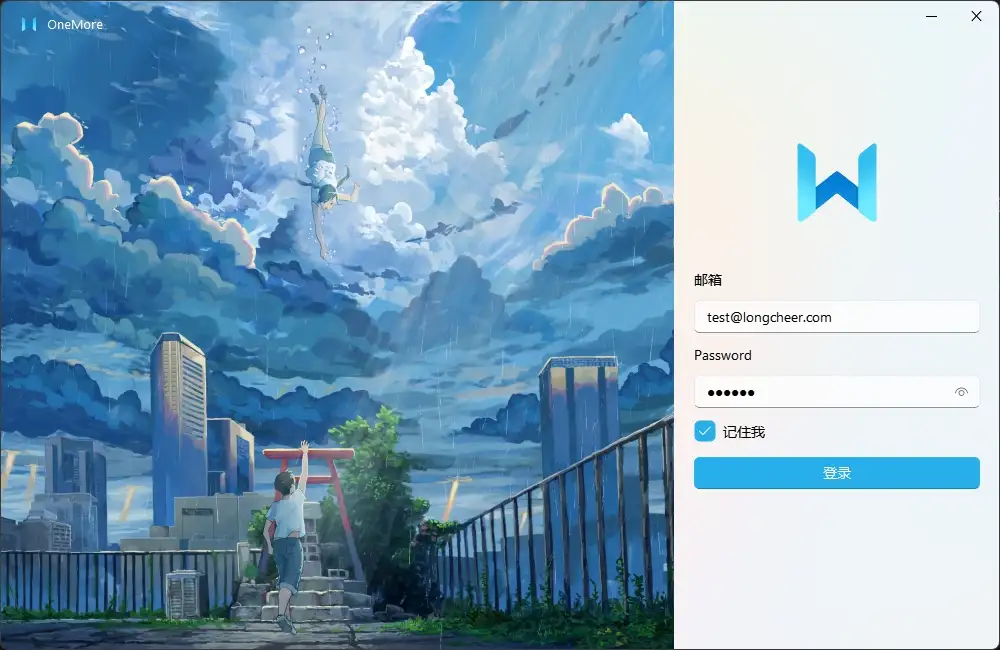This screenshot has width=1000, height=650.
Task: Focus the Password input field
Action: pyautogui.click(x=837, y=392)
